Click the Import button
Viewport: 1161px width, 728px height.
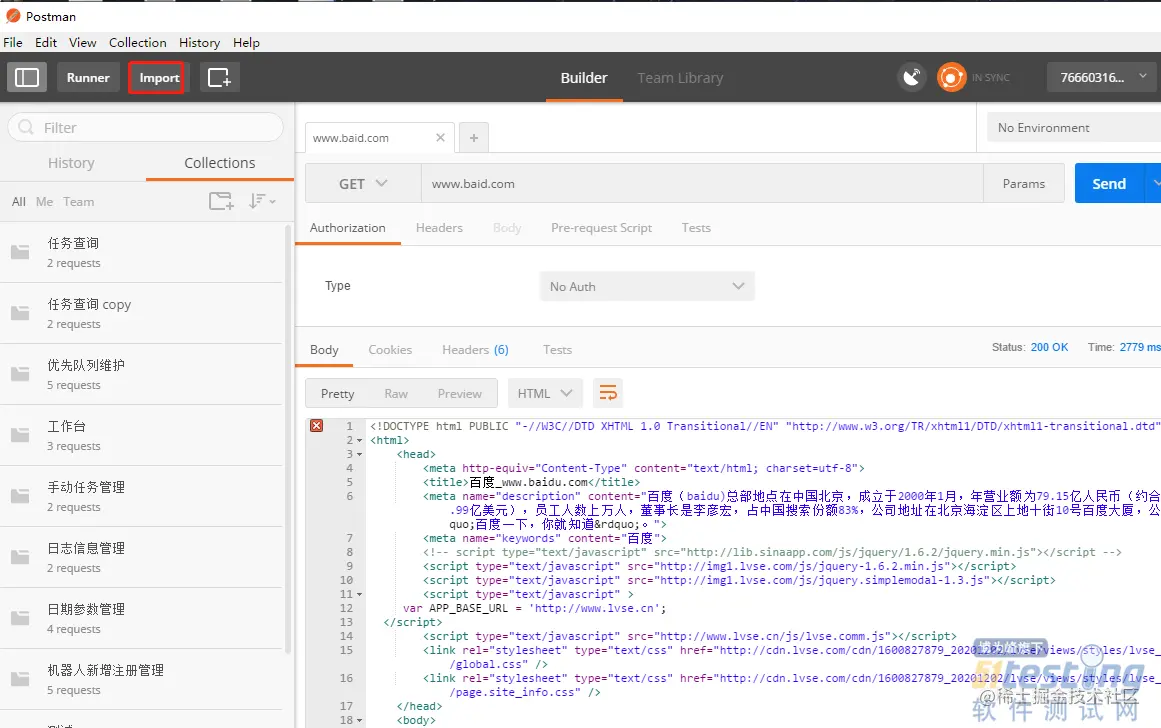click(x=159, y=77)
